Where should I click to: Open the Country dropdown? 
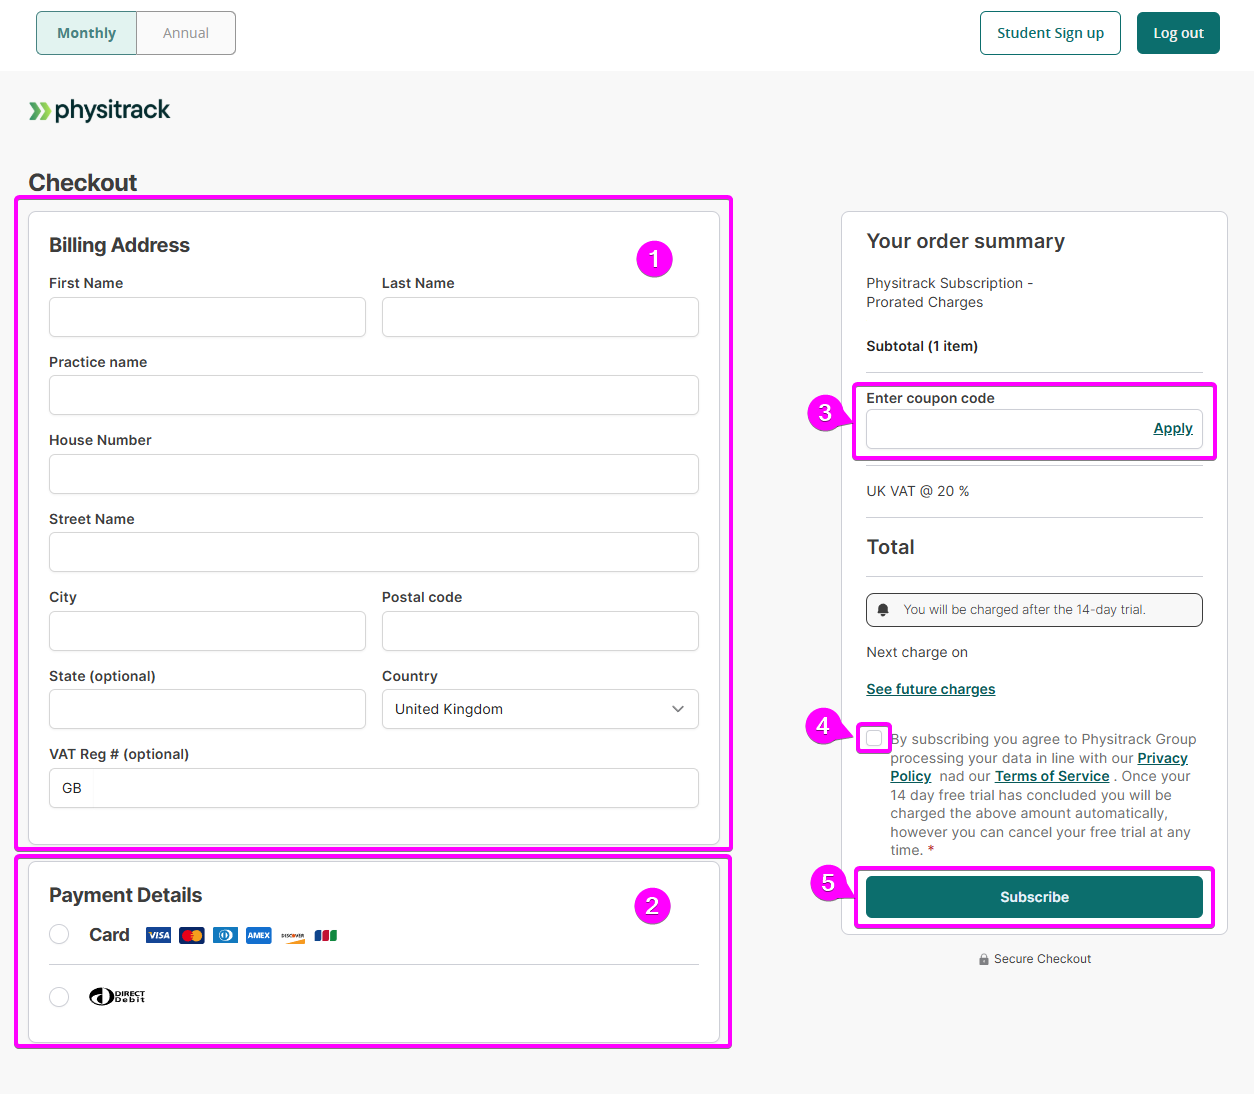click(x=540, y=709)
